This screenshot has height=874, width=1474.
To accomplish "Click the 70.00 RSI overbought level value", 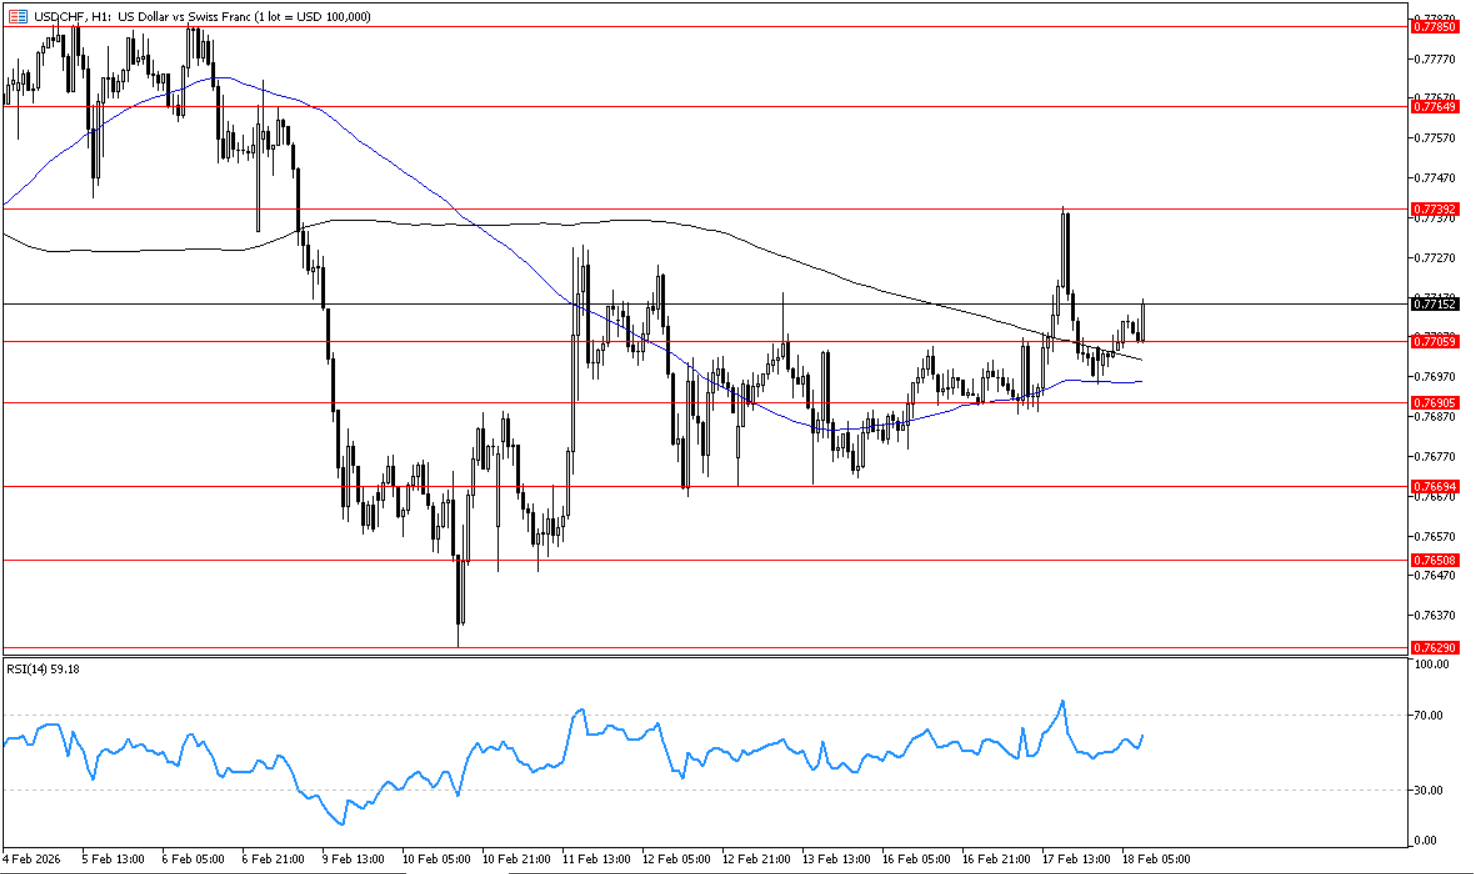I will point(1429,715).
